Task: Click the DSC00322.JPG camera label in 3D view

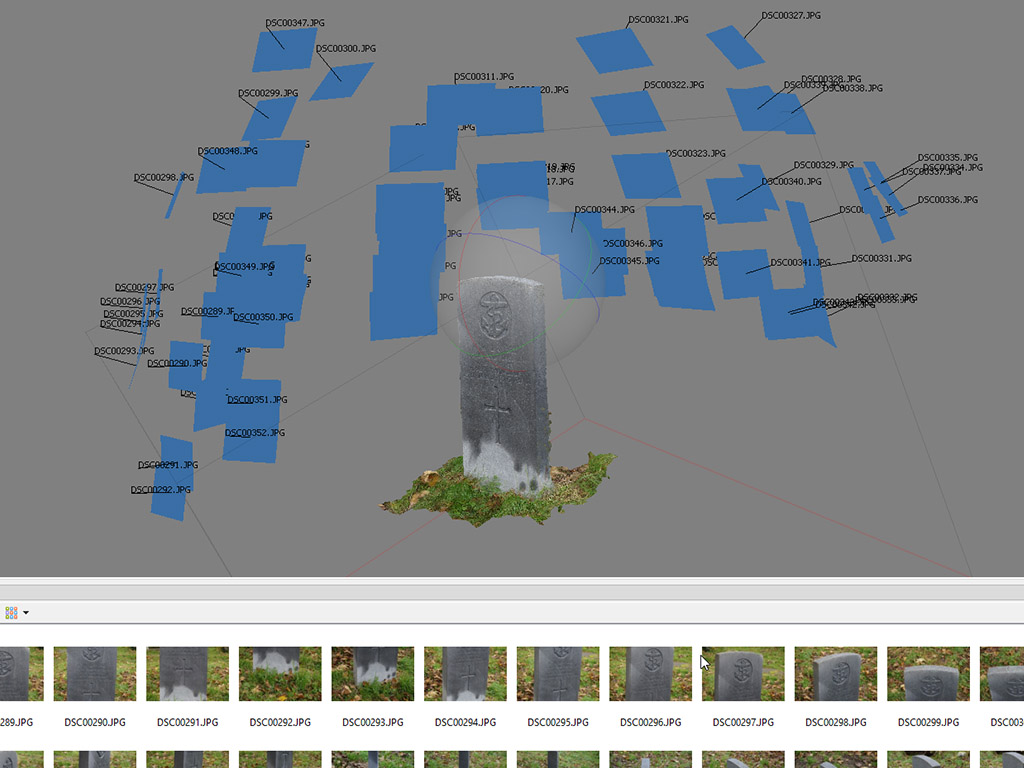Action: click(674, 85)
